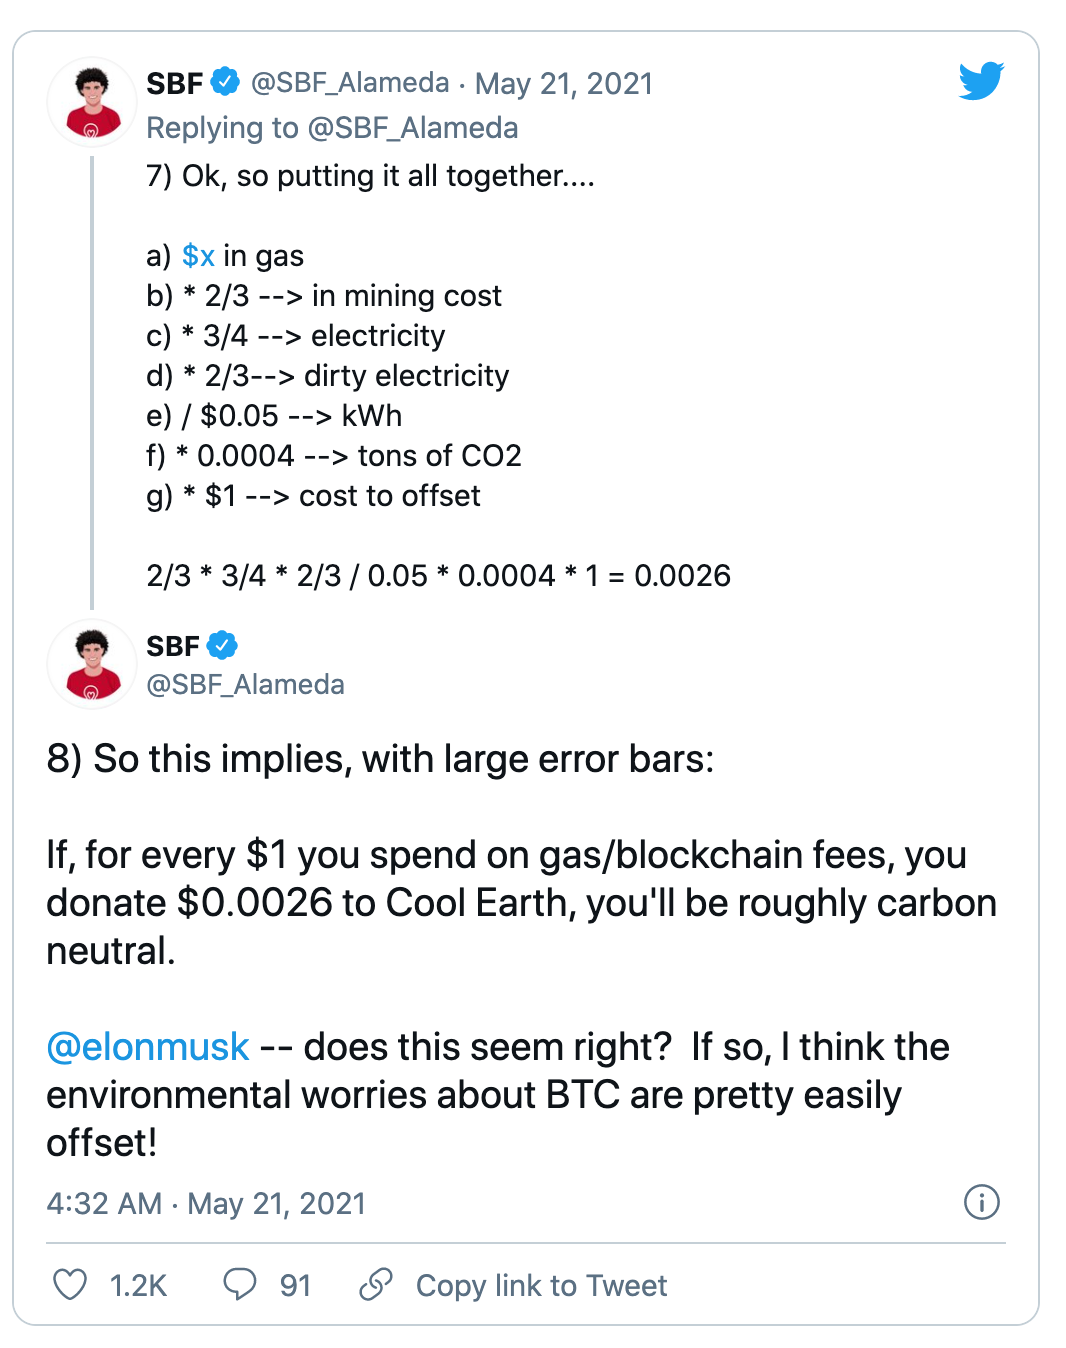Click the May 21, 2021 date link

click(x=565, y=83)
